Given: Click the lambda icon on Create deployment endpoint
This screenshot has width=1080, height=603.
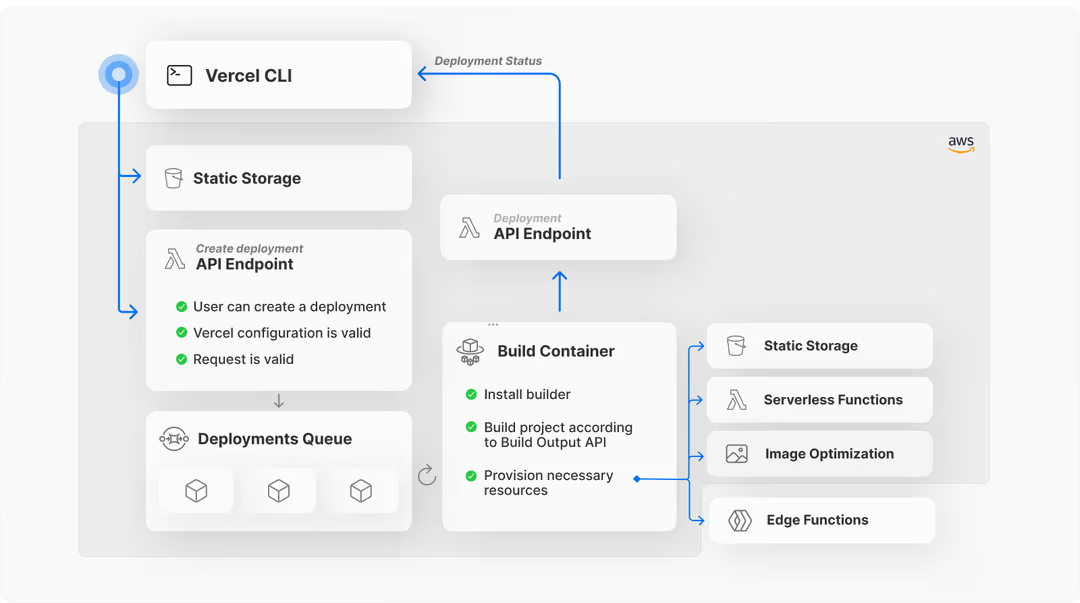Looking at the screenshot, I should (x=175, y=258).
